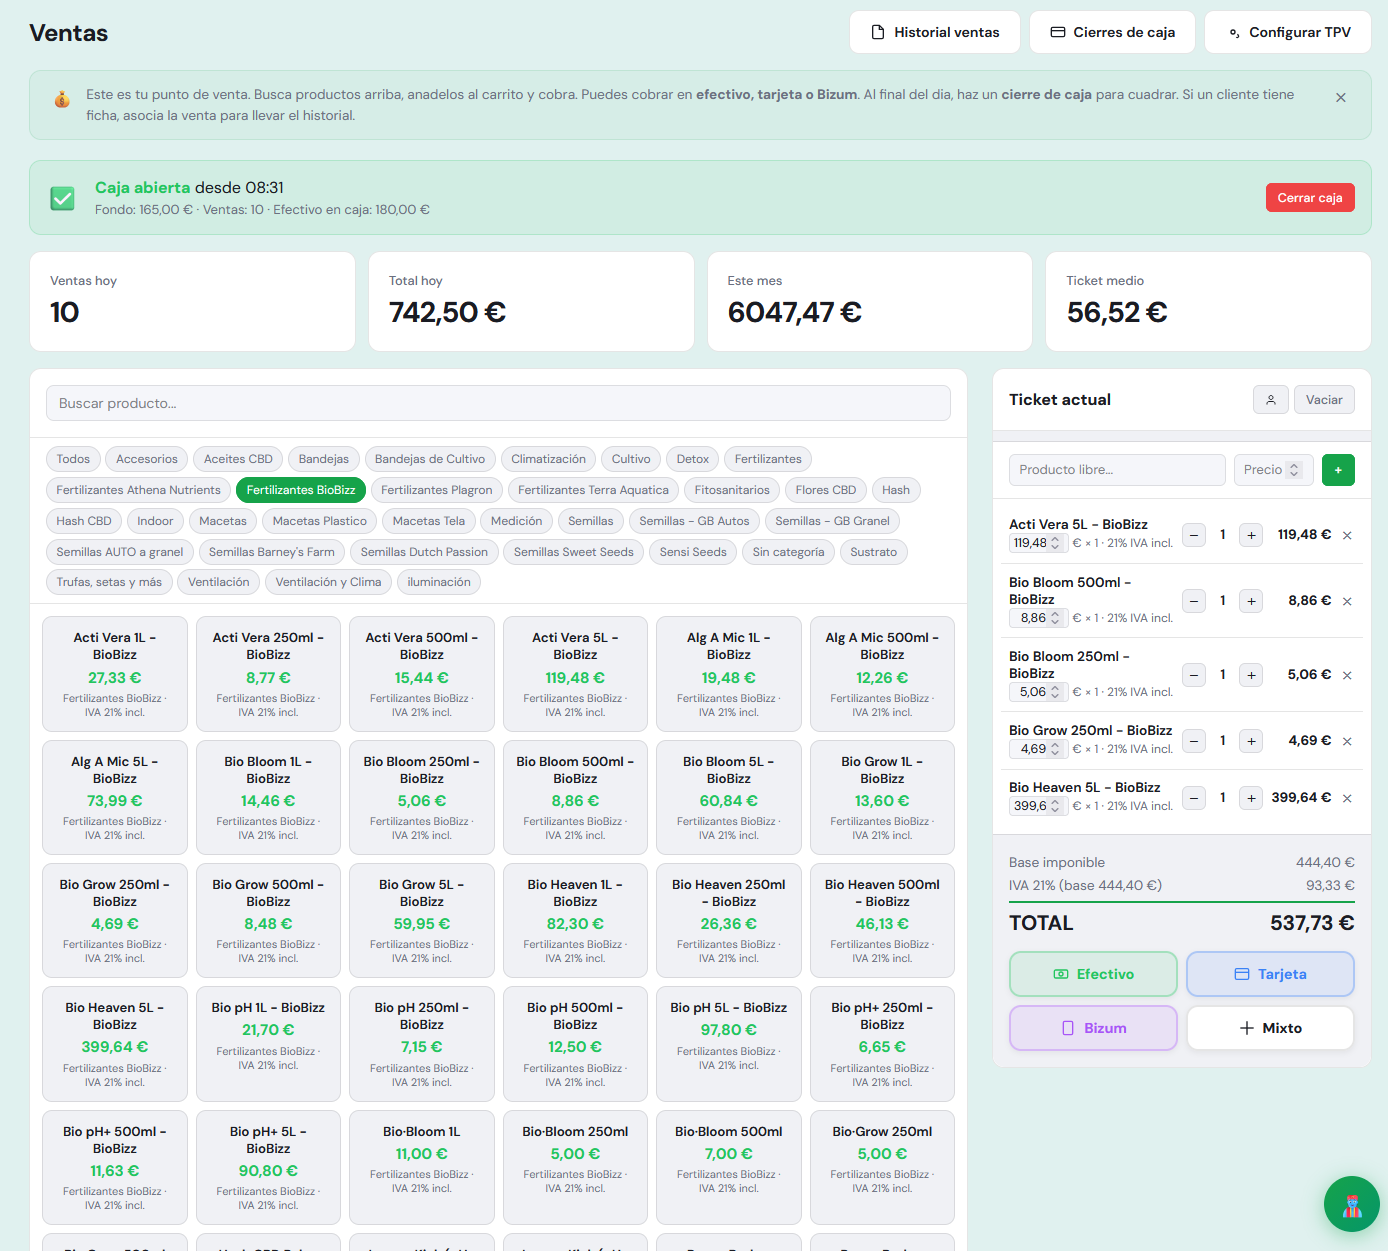
Task: Filter by Semillas Dutch Passion category
Action: tap(424, 552)
